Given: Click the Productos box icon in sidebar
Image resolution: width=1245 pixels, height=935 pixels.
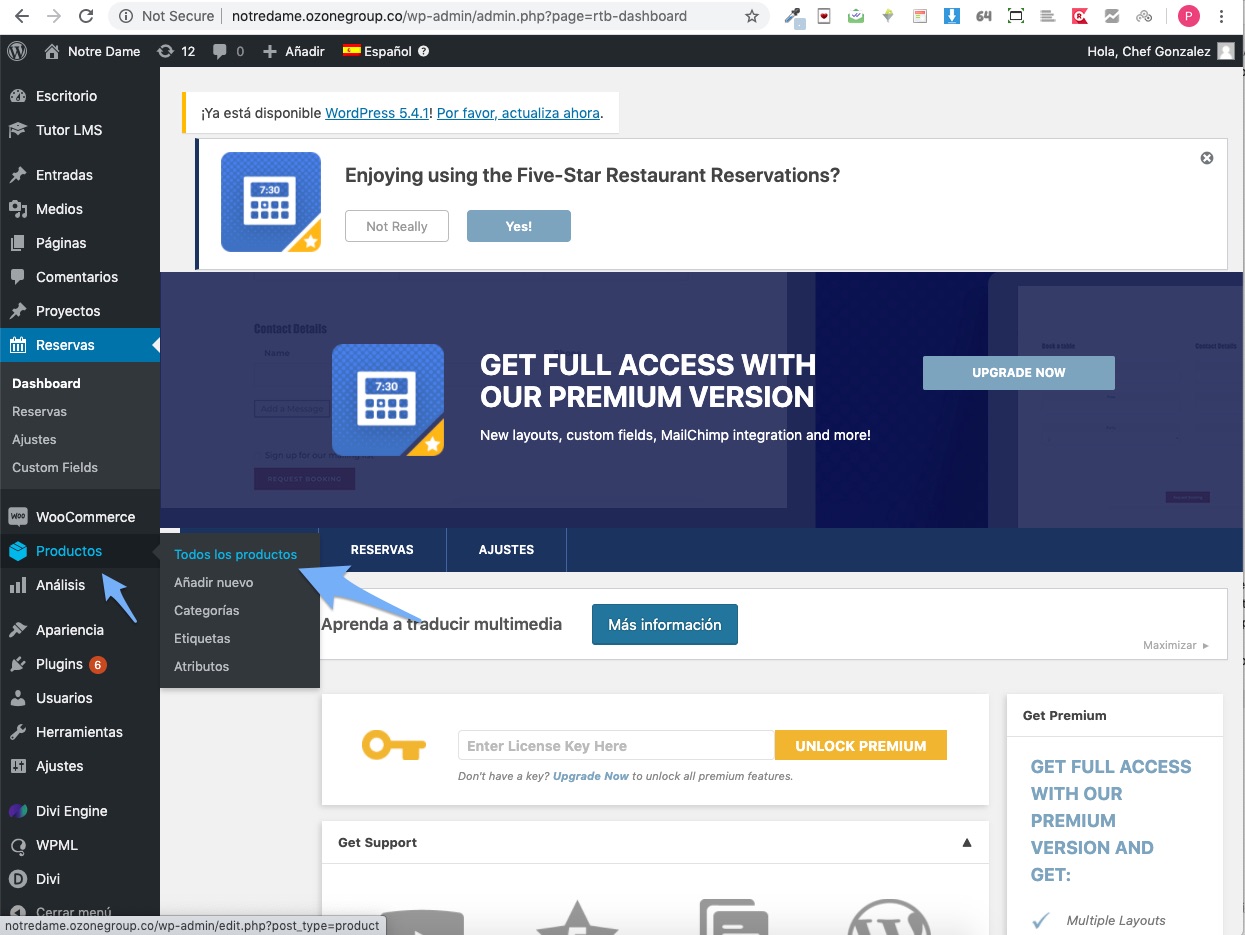Looking at the screenshot, I should pos(18,551).
